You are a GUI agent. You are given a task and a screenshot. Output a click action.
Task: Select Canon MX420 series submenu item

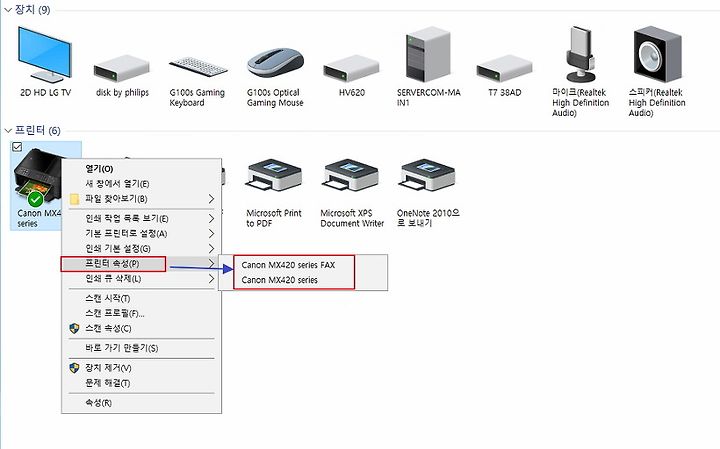point(303,280)
